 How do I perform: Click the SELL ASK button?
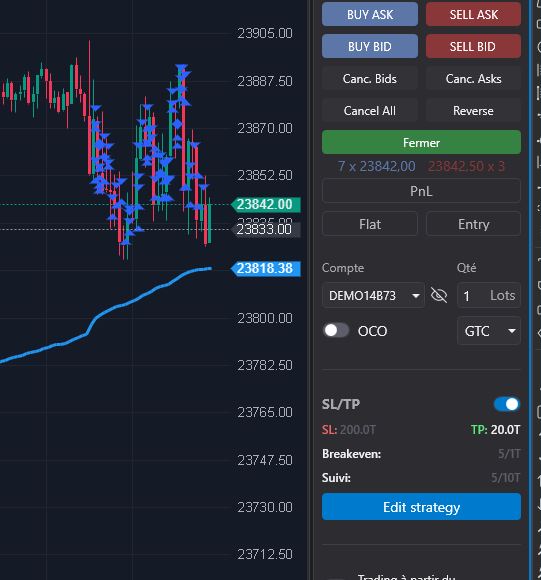click(x=473, y=14)
